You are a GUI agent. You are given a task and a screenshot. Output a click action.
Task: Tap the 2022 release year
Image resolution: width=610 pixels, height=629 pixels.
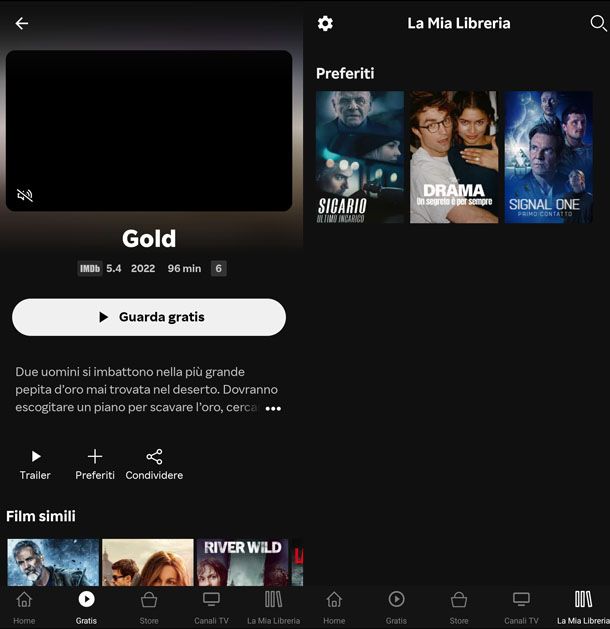tap(143, 268)
